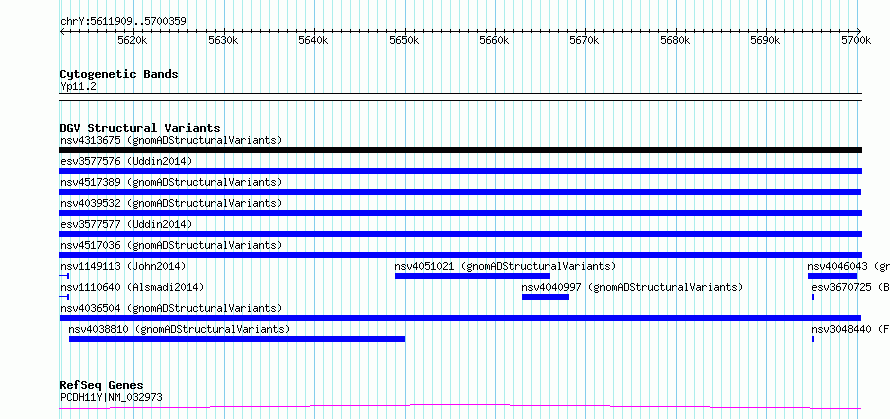
Task: Click the blue bar under nsv4517389
Action: [x=460, y=192]
